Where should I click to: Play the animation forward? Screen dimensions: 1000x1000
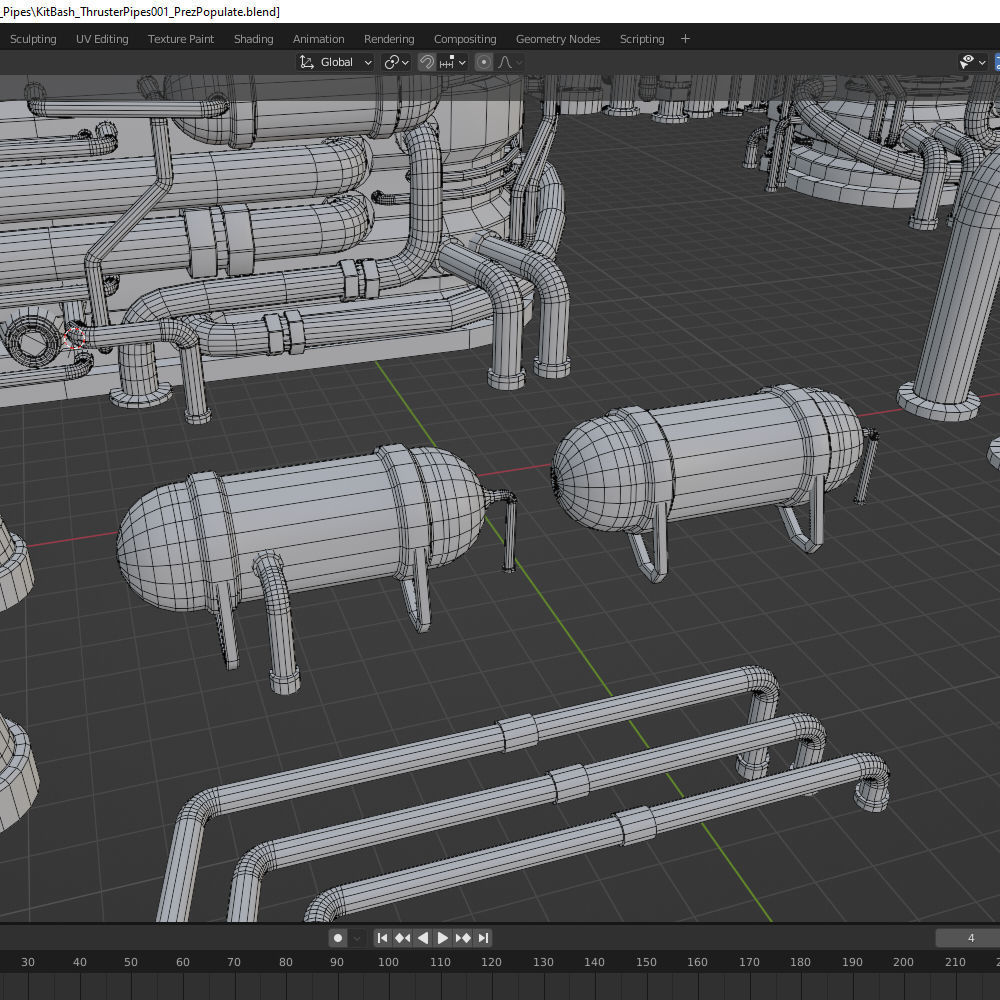[x=443, y=938]
